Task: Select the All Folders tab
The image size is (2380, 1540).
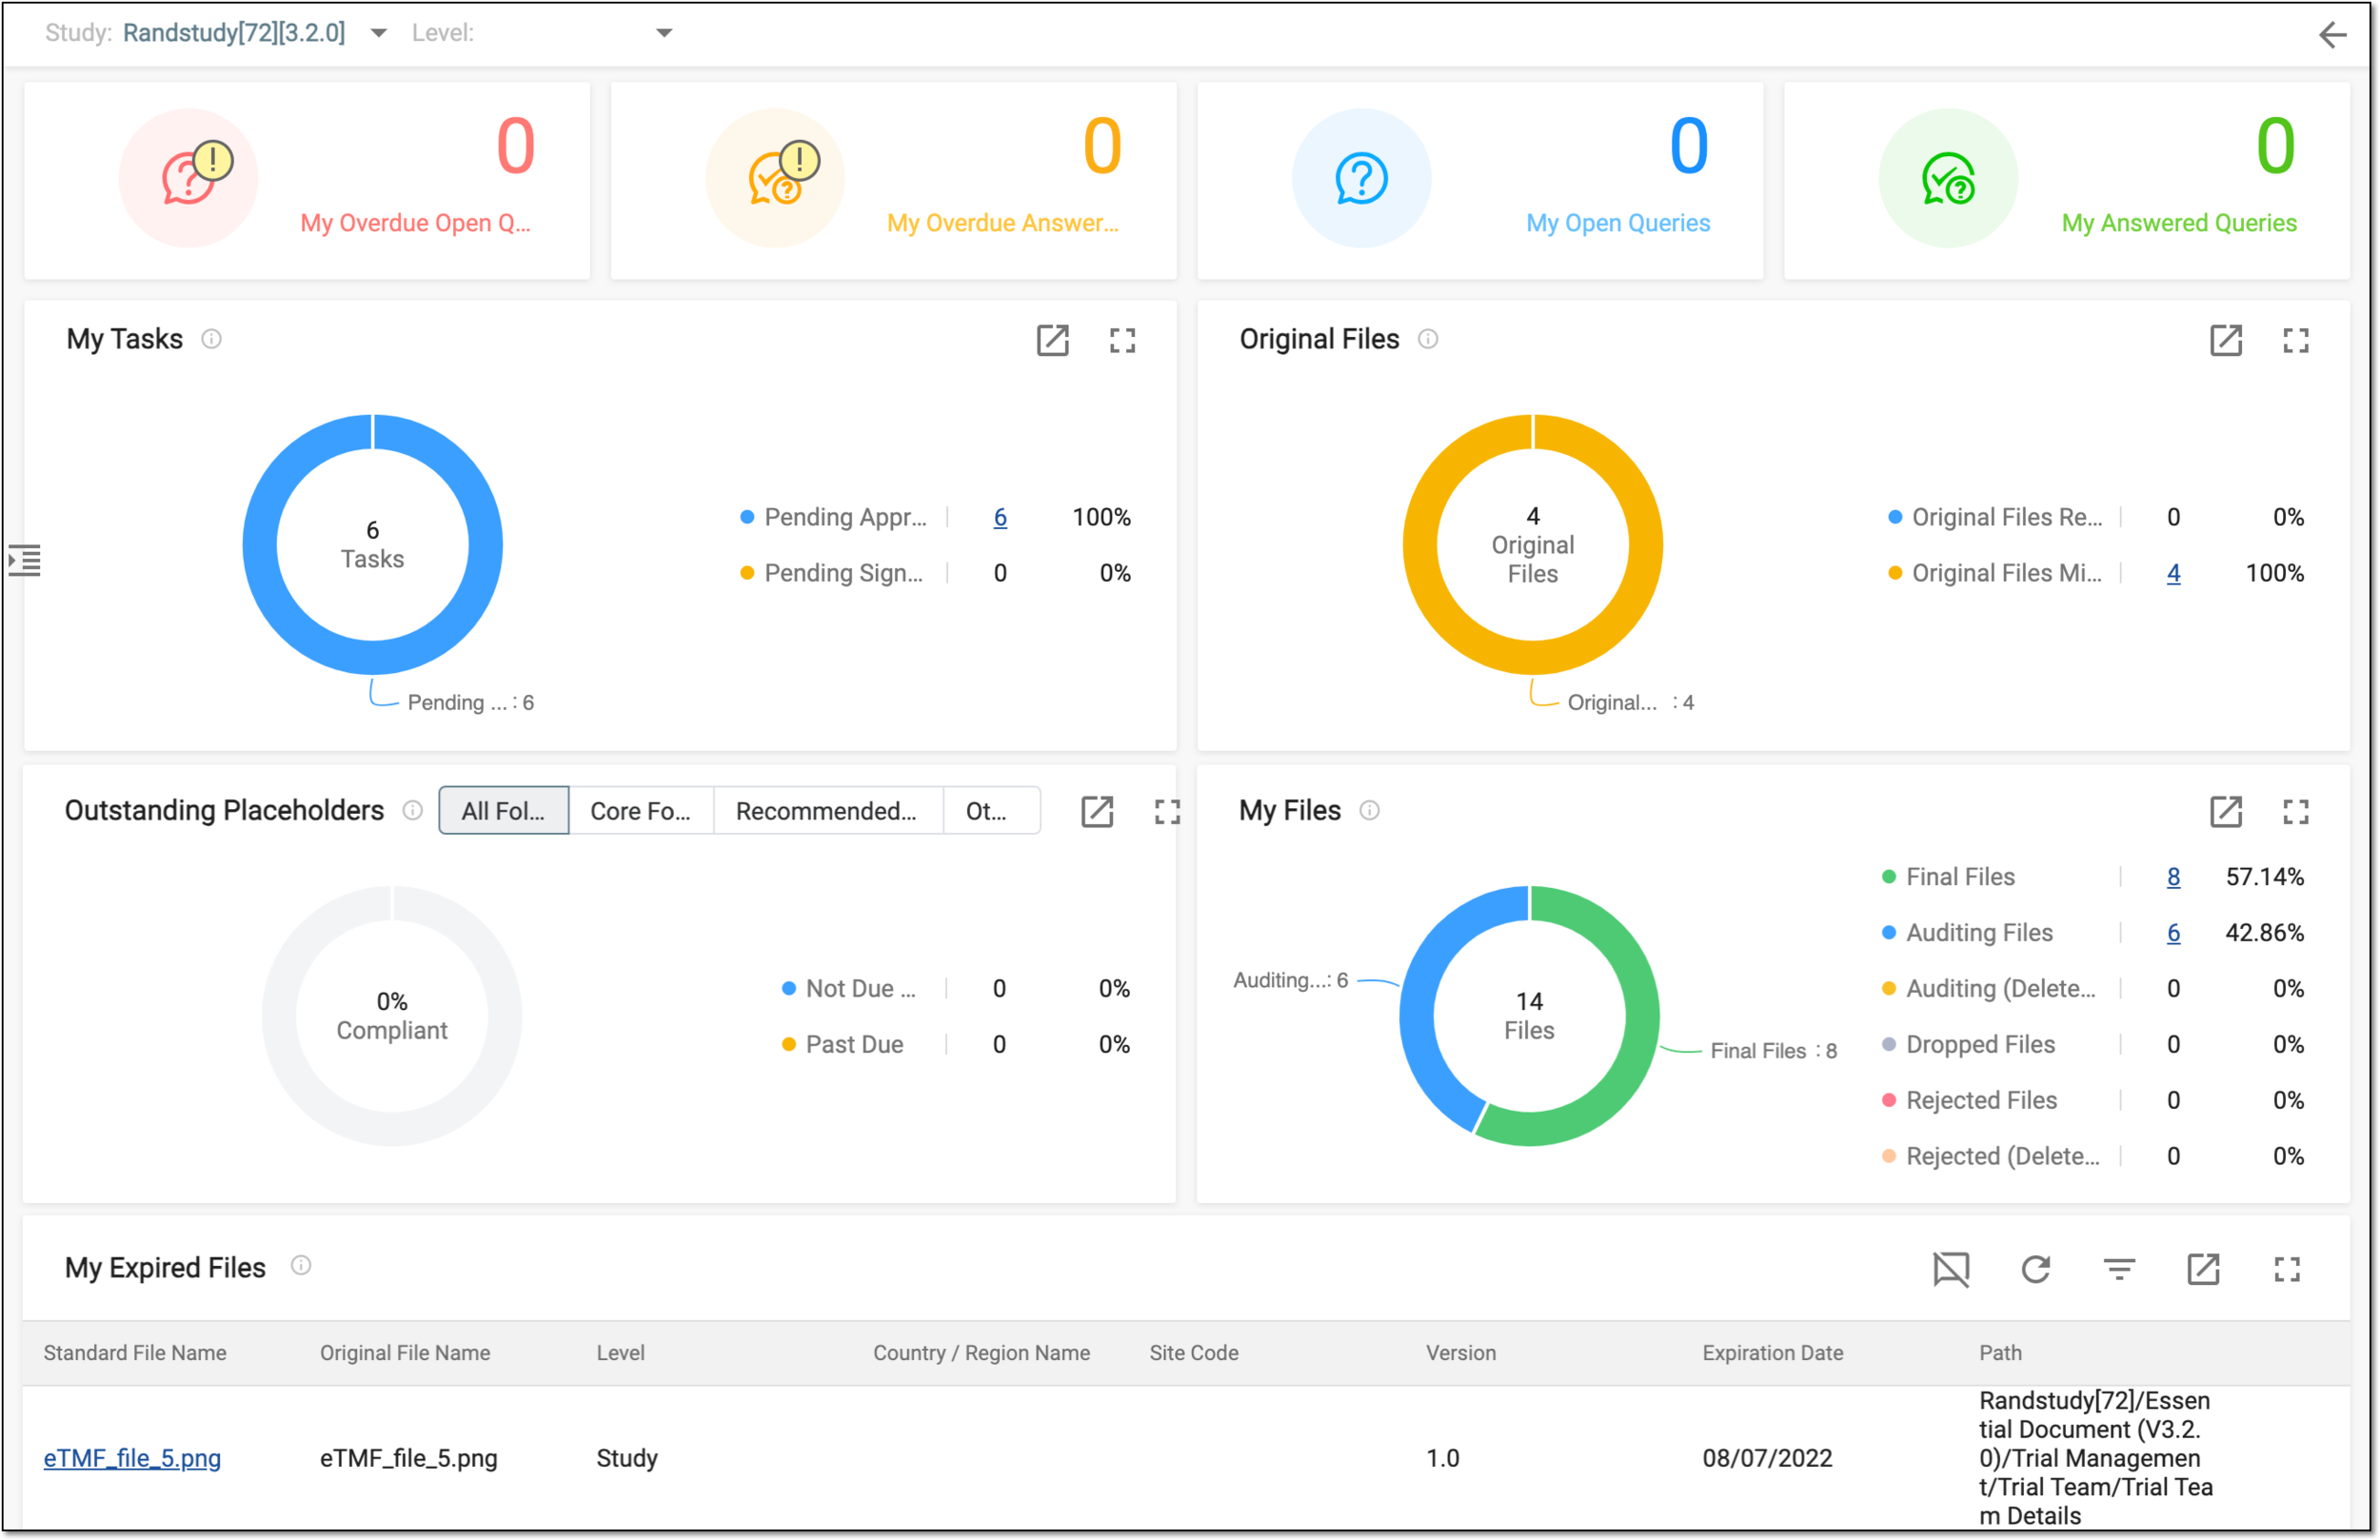Action: [x=504, y=811]
